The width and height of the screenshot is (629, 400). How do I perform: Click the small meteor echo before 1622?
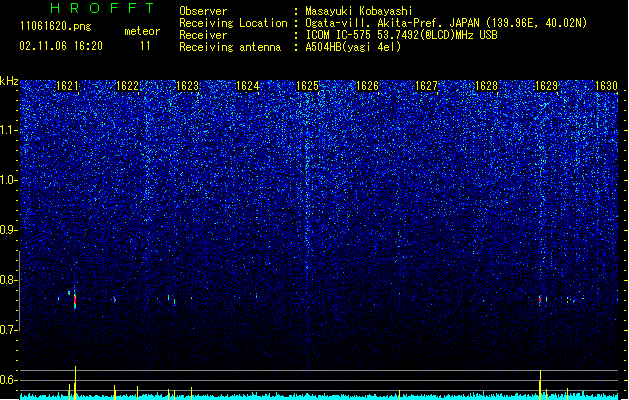(x=114, y=299)
